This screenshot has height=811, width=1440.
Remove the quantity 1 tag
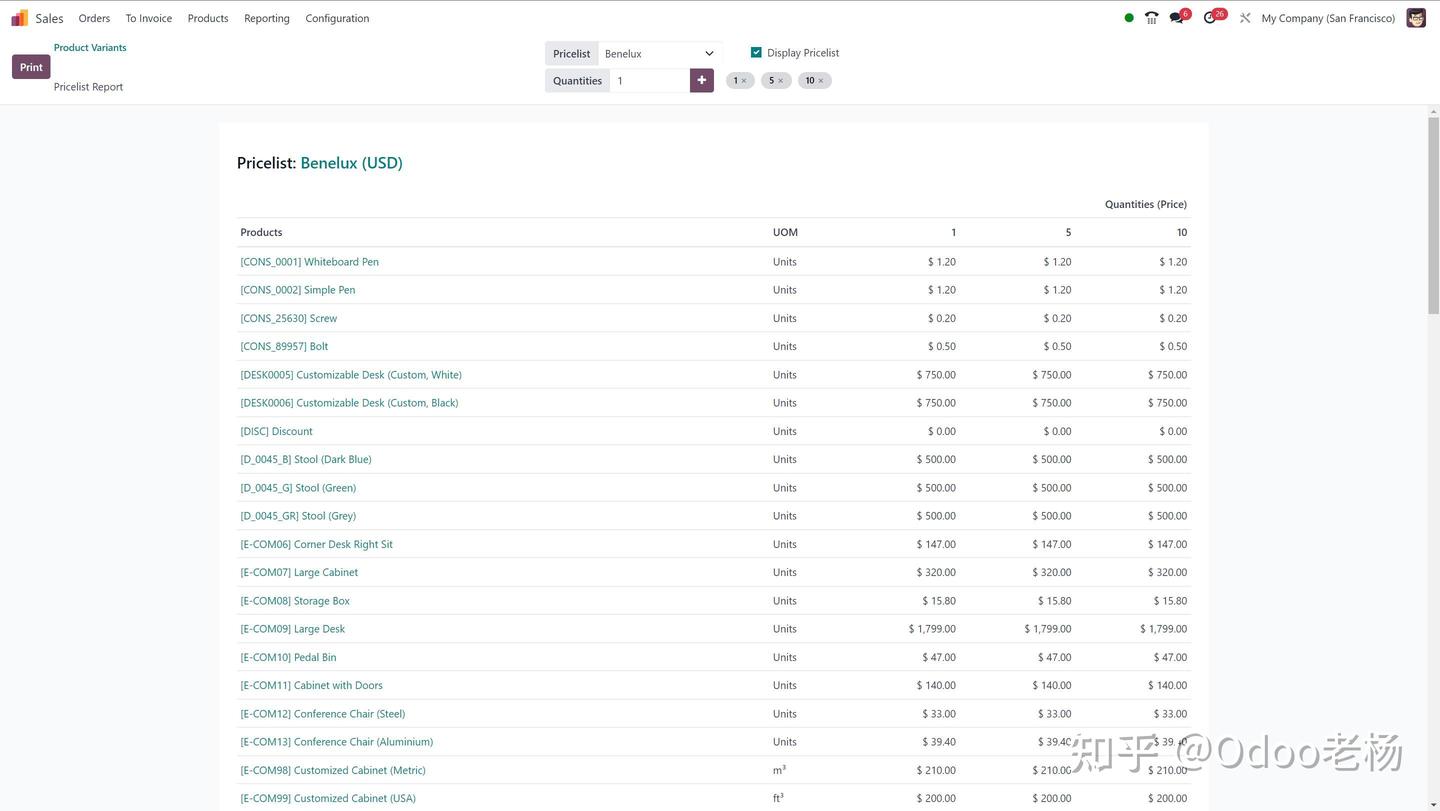click(744, 81)
